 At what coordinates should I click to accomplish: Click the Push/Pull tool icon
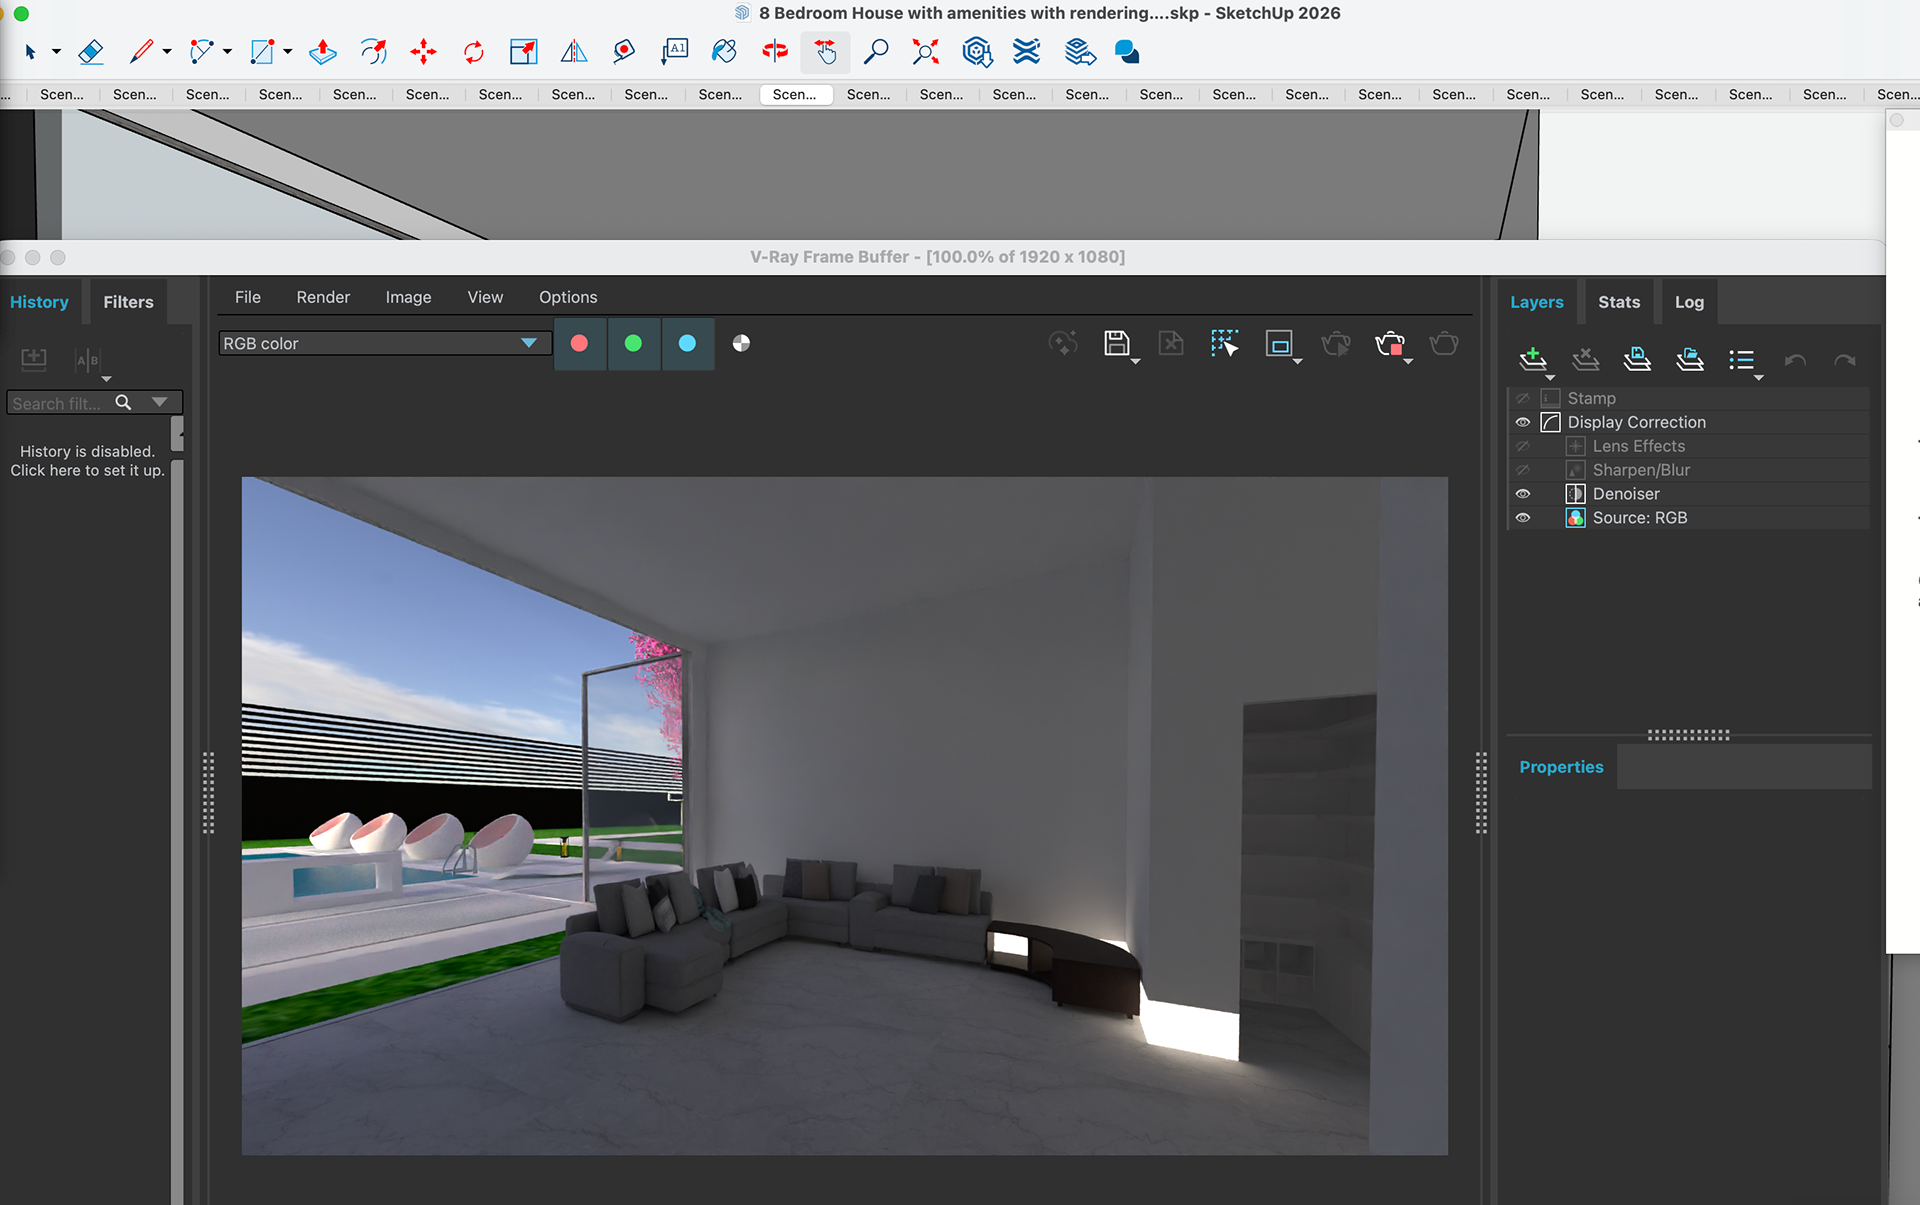point(322,52)
